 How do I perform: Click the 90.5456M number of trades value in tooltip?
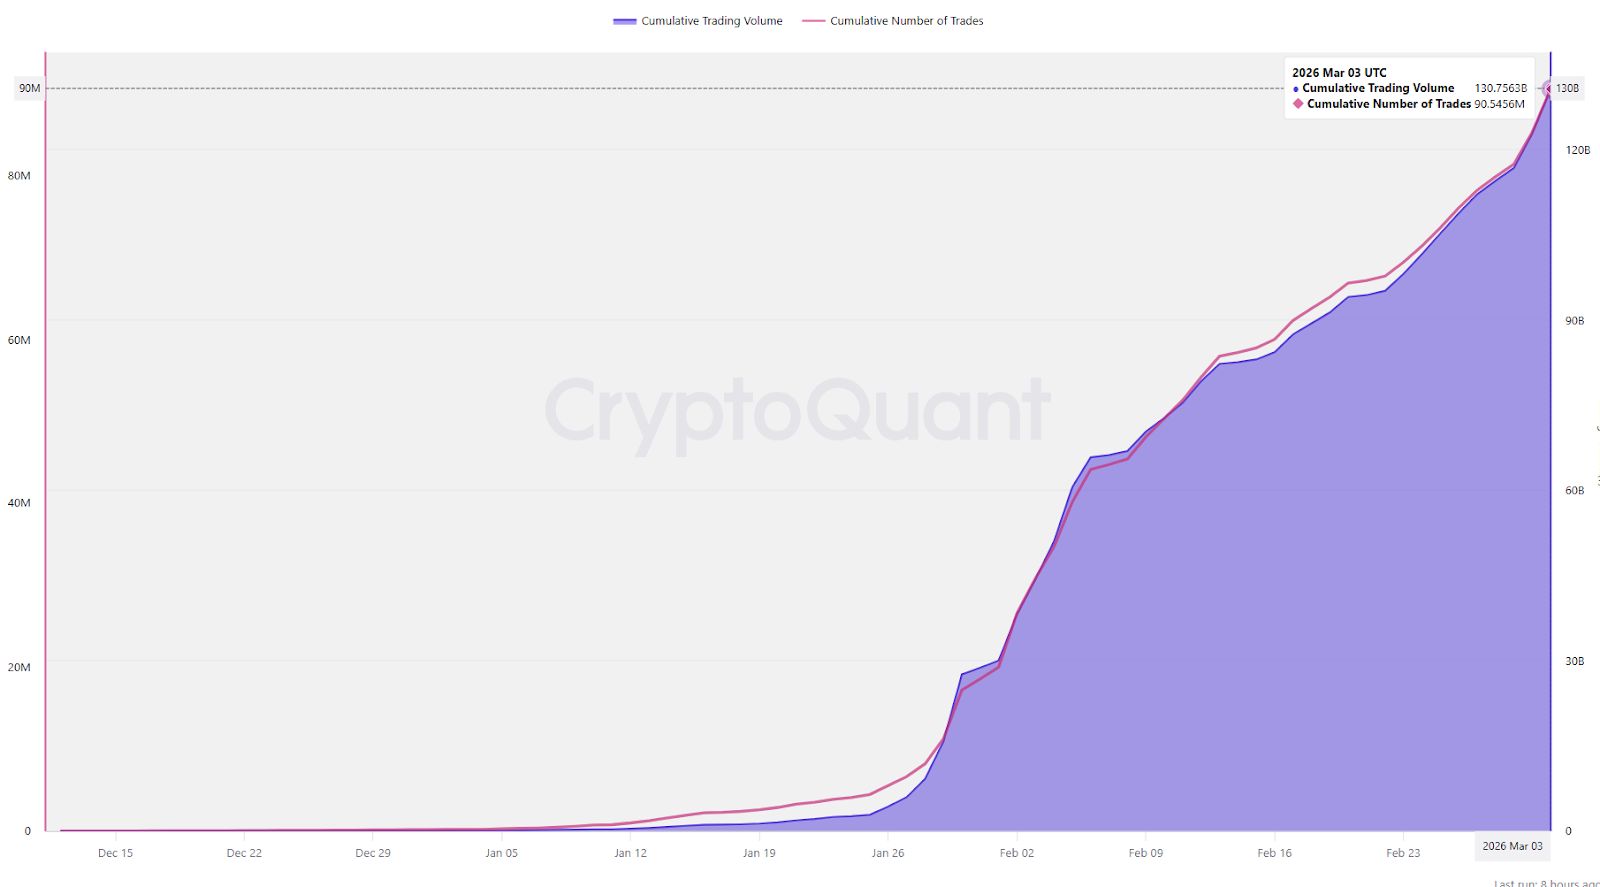[x=1499, y=104]
